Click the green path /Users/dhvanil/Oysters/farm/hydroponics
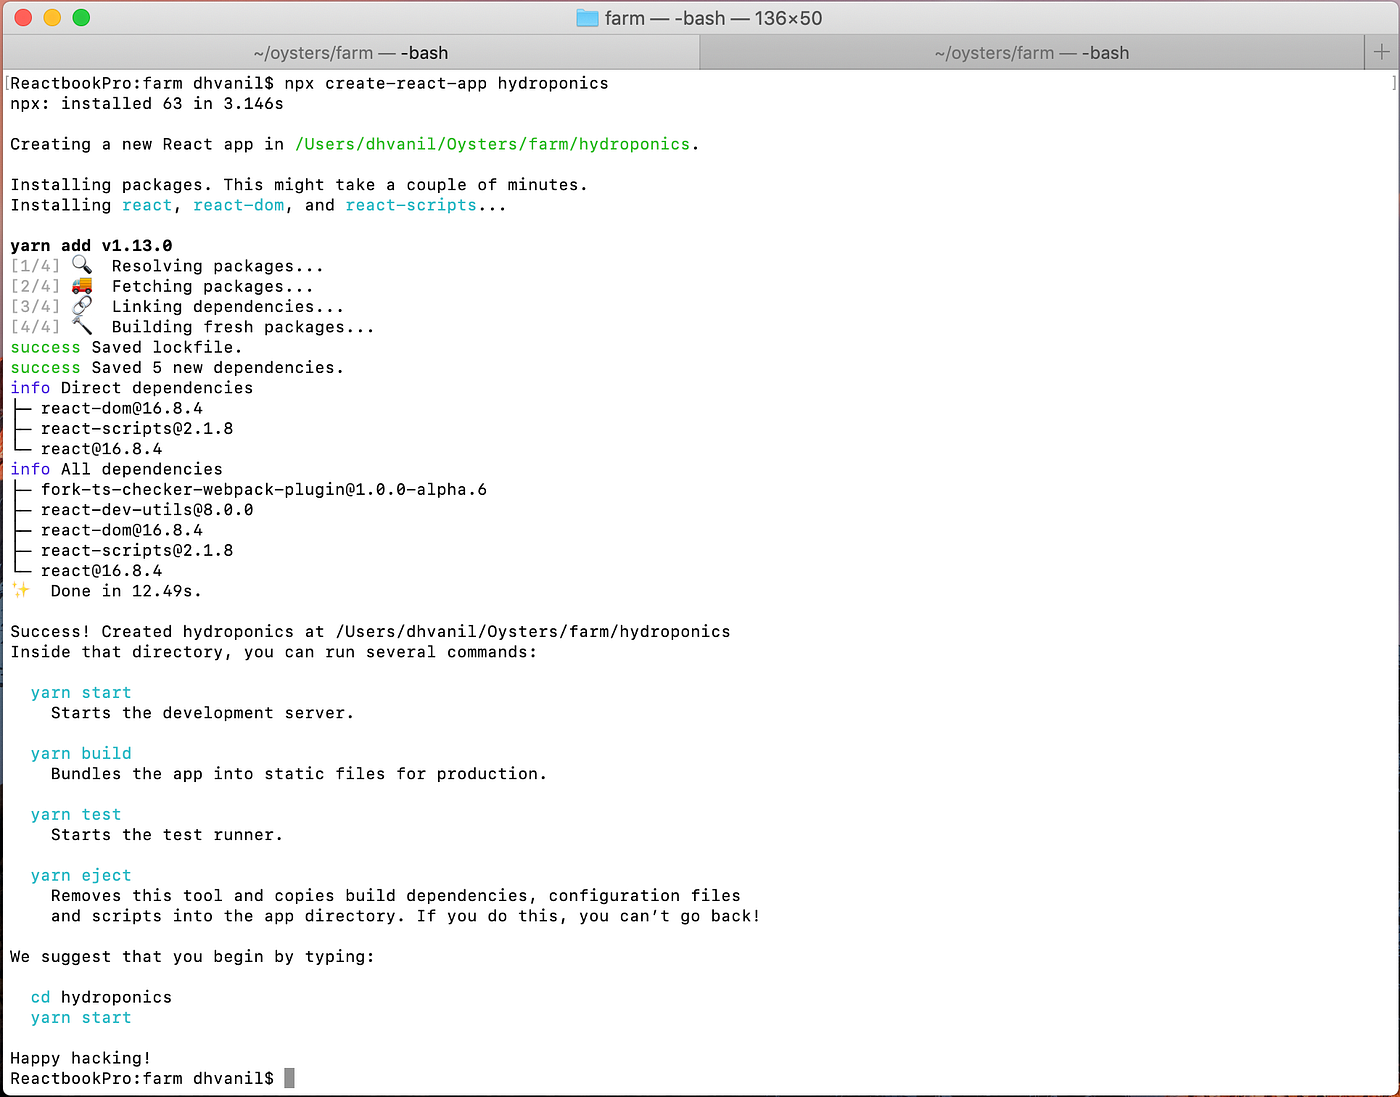Image resolution: width=1400 pixels, height=1097 pixels. click(492, 144)
